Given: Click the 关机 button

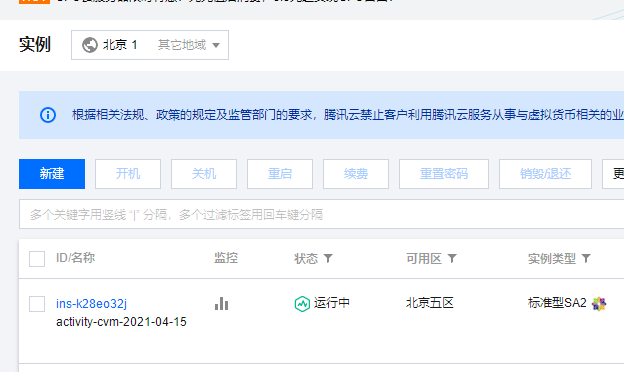Looking at the screenshot, I should [204, 174].
